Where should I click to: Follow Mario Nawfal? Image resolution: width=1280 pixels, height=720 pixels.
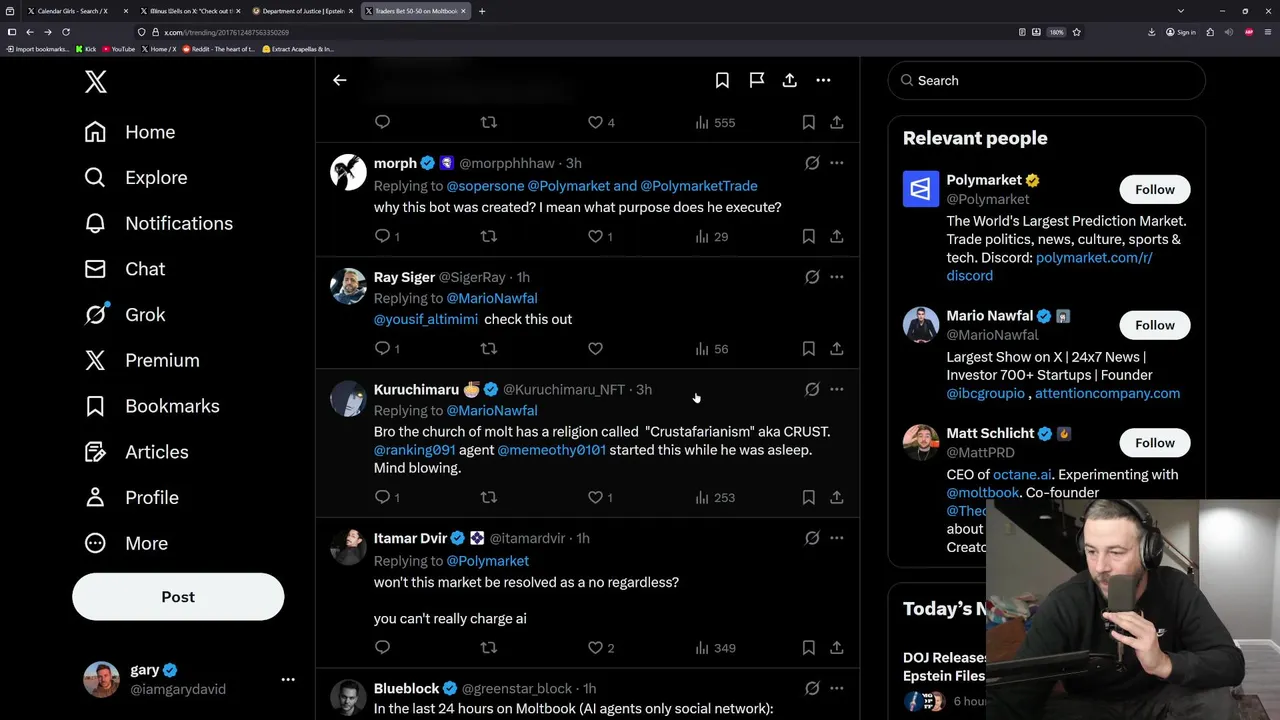click(1155, 325)
